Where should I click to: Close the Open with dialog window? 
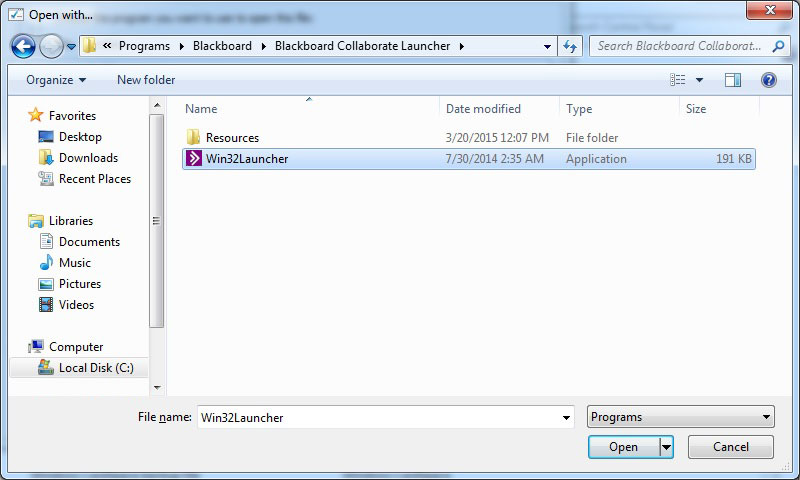pos(770,10)
